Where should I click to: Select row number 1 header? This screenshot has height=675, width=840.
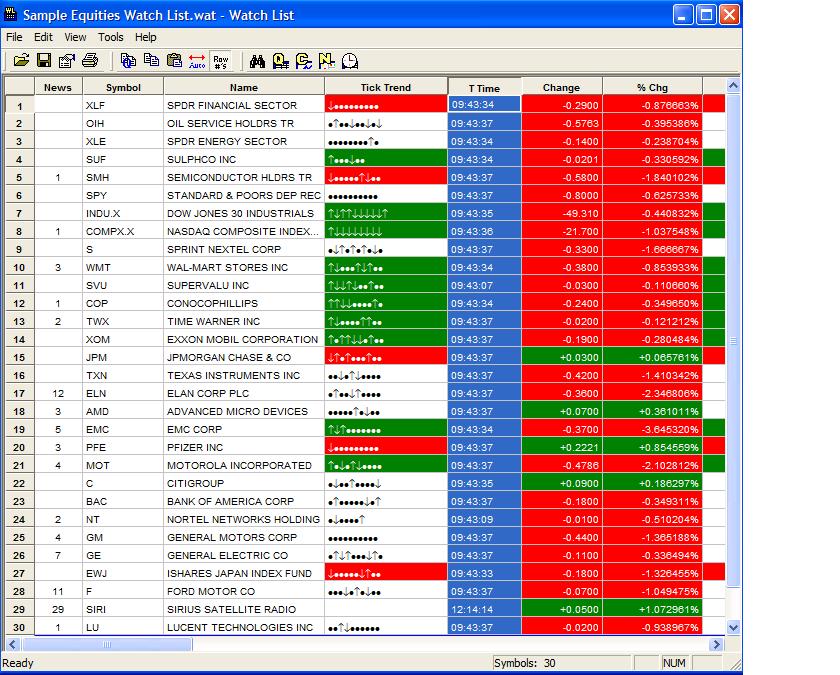(x=20, y=106)
